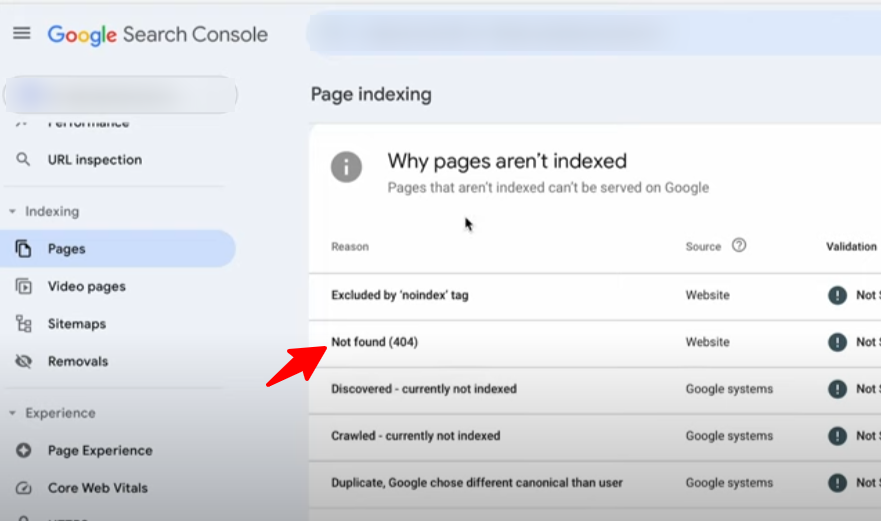Open Crawled - currently not indexed row
Image resolution: width=881 pixels, height=521 pixels.
pyautogui.click(x=594, y=436)
